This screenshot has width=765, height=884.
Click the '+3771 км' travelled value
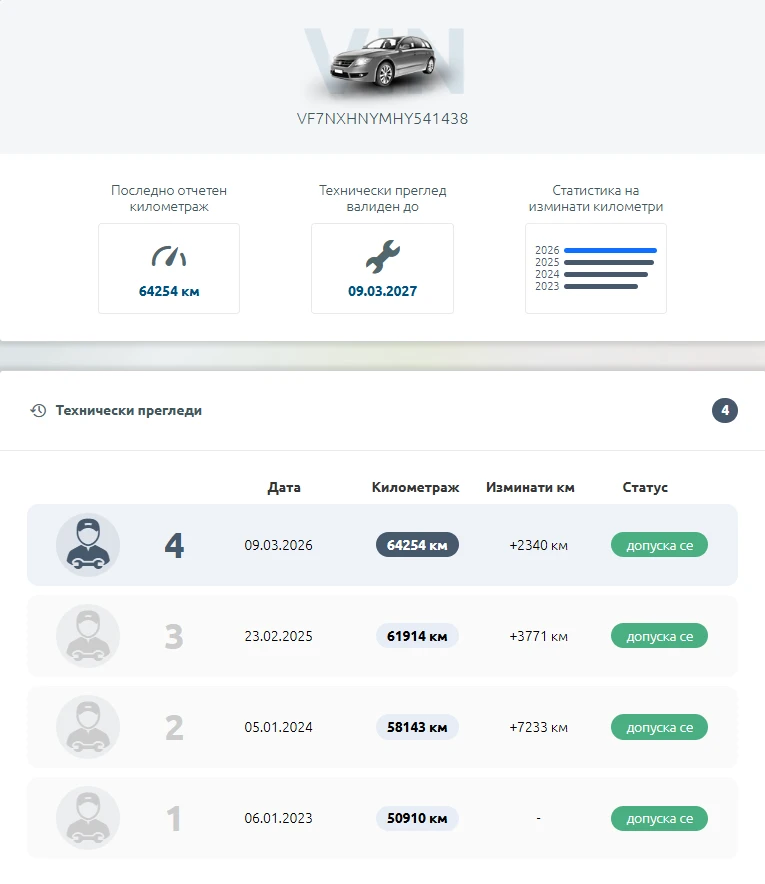(x=538, y=636)
